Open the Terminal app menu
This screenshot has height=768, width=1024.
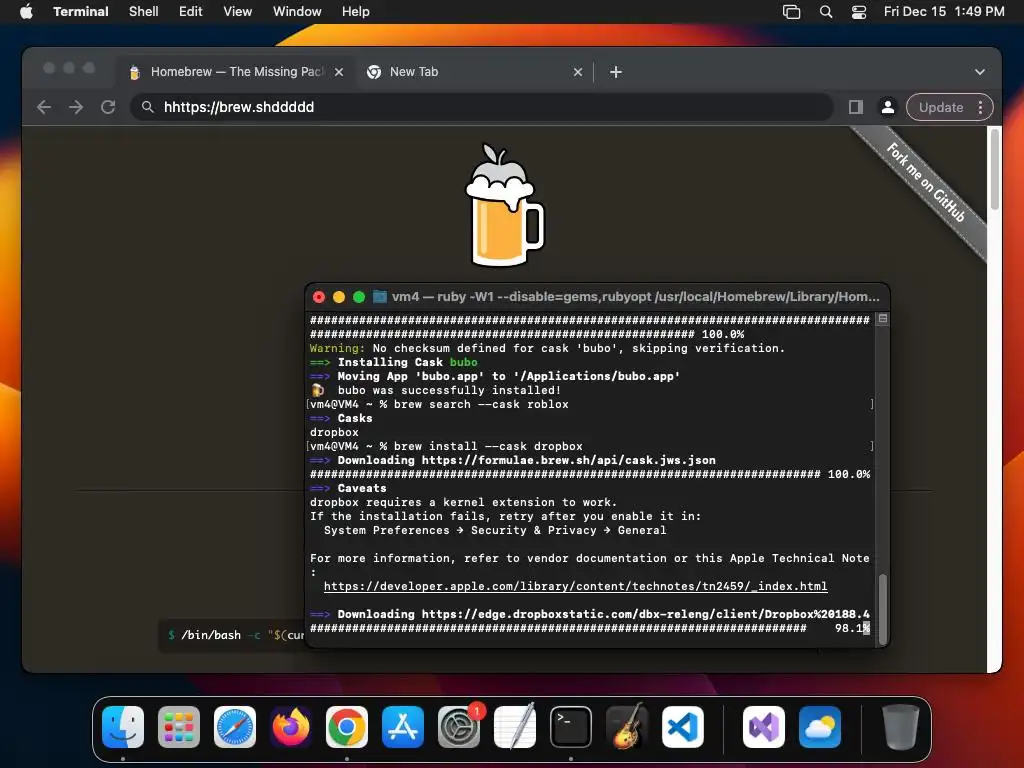80,11
